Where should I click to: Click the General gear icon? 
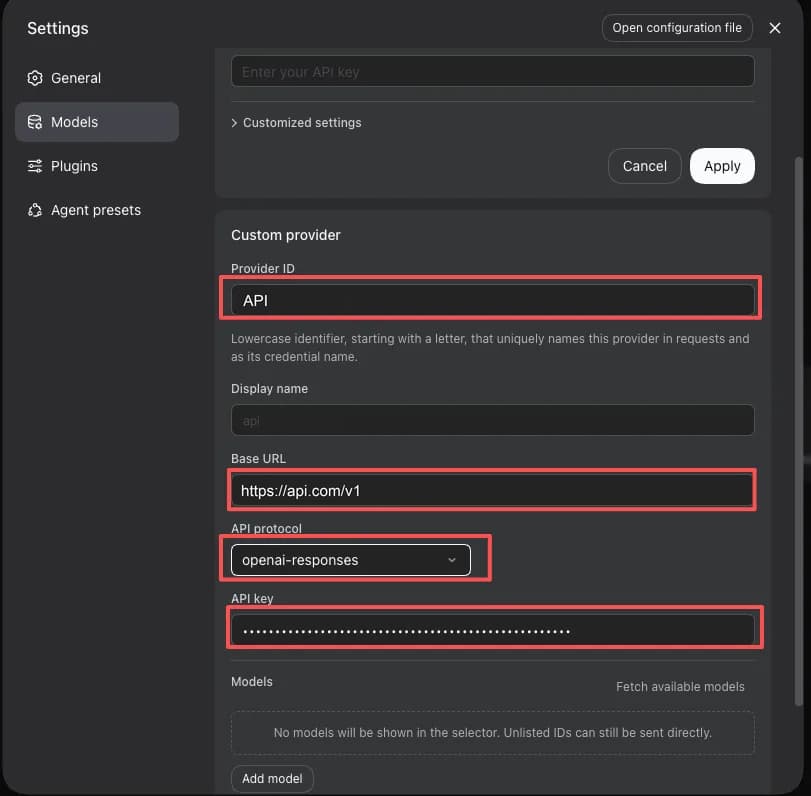tap(35, 78)
